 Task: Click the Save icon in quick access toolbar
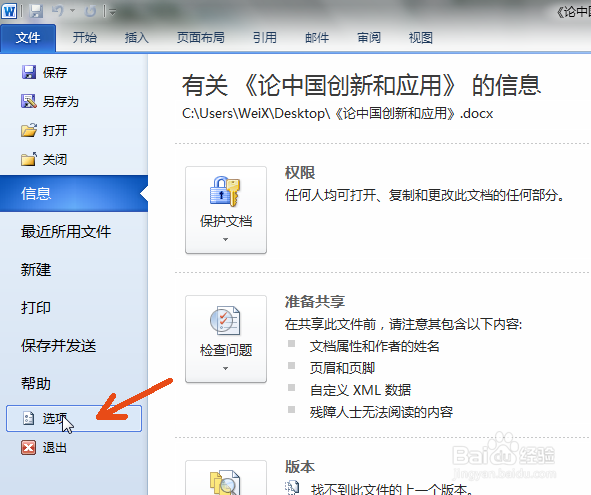coord(36,11)
